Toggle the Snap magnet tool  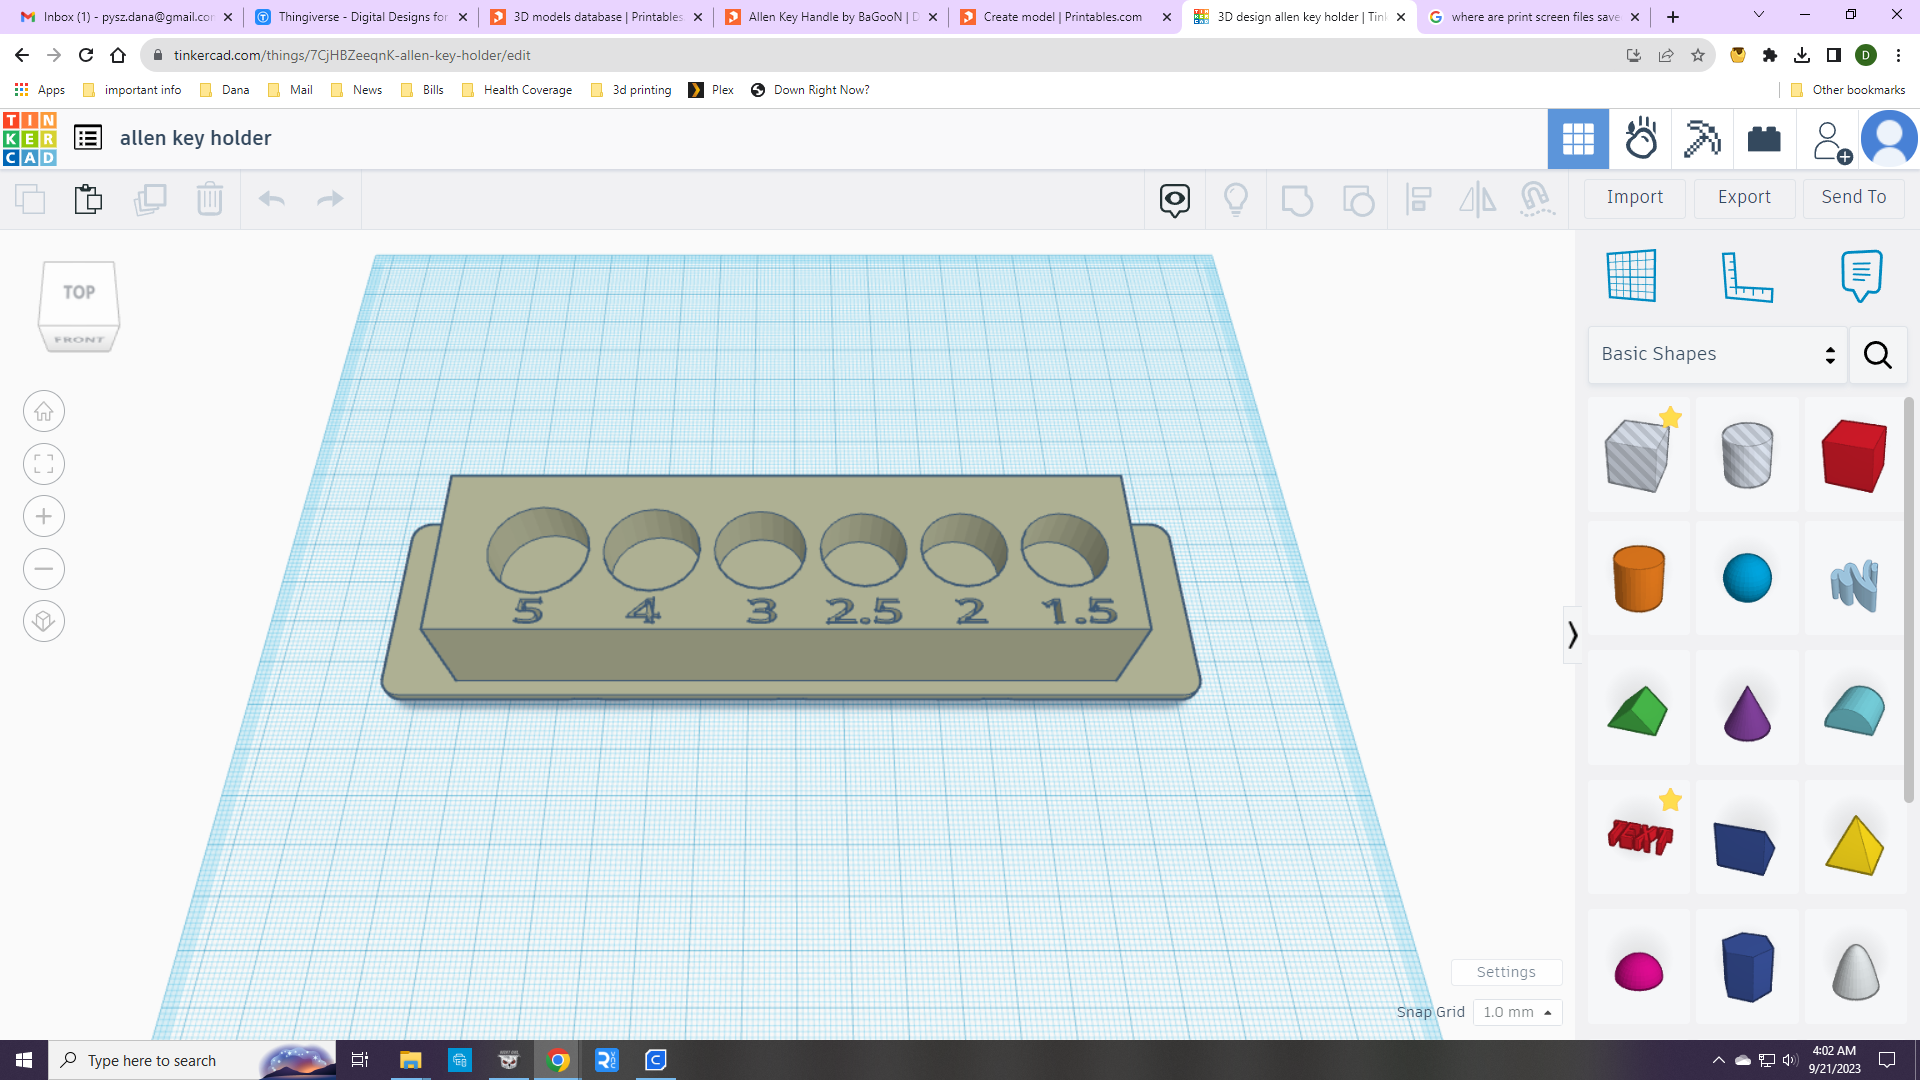point(1538,199)
